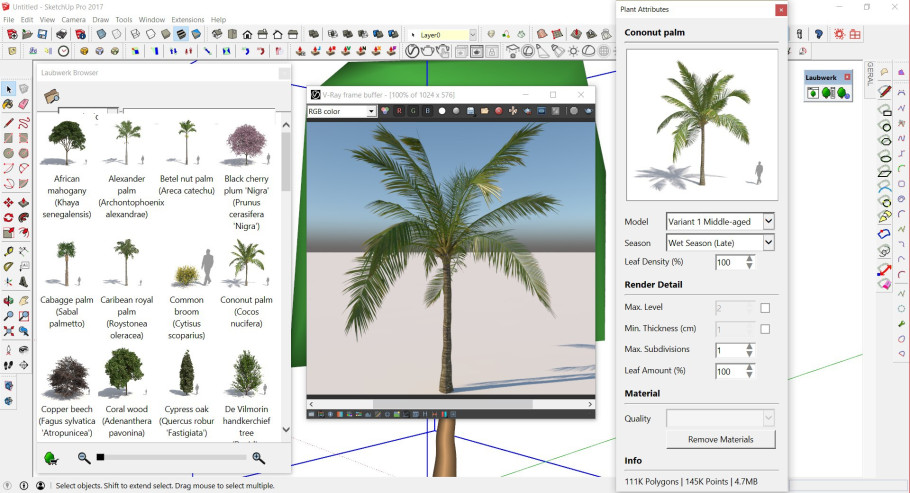Switch to RGB channels icon in frame buffer

click(x=385, y=111)
